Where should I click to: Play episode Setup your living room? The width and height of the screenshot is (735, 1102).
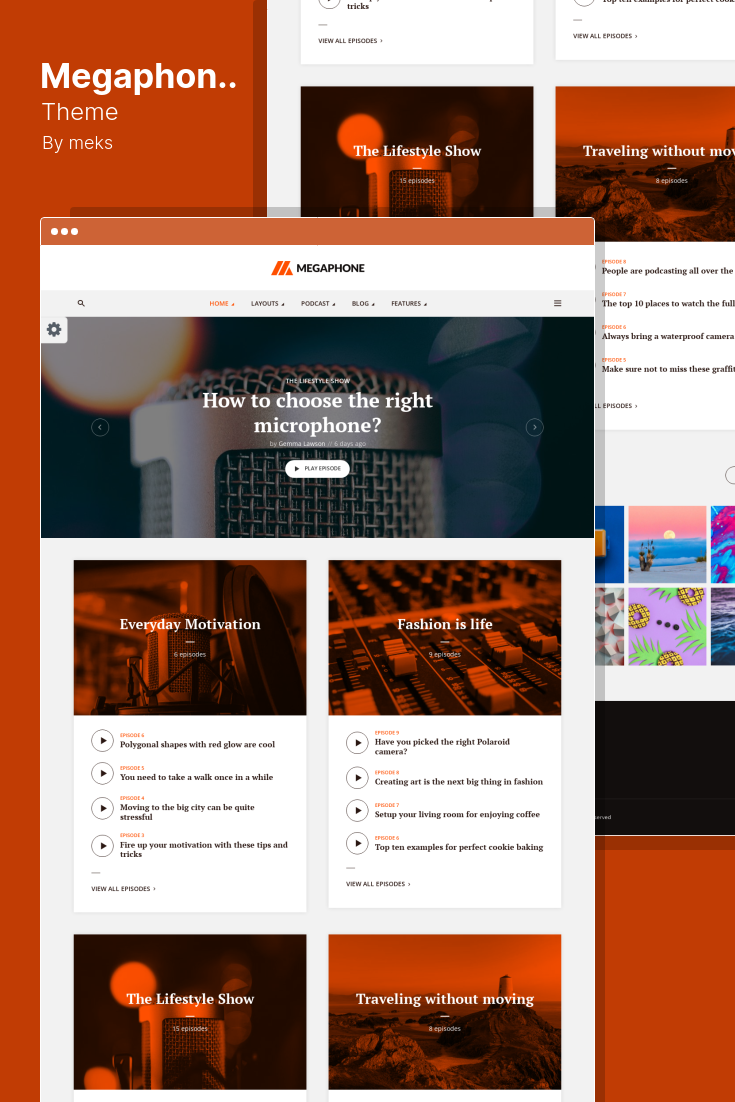pos(358,810)
